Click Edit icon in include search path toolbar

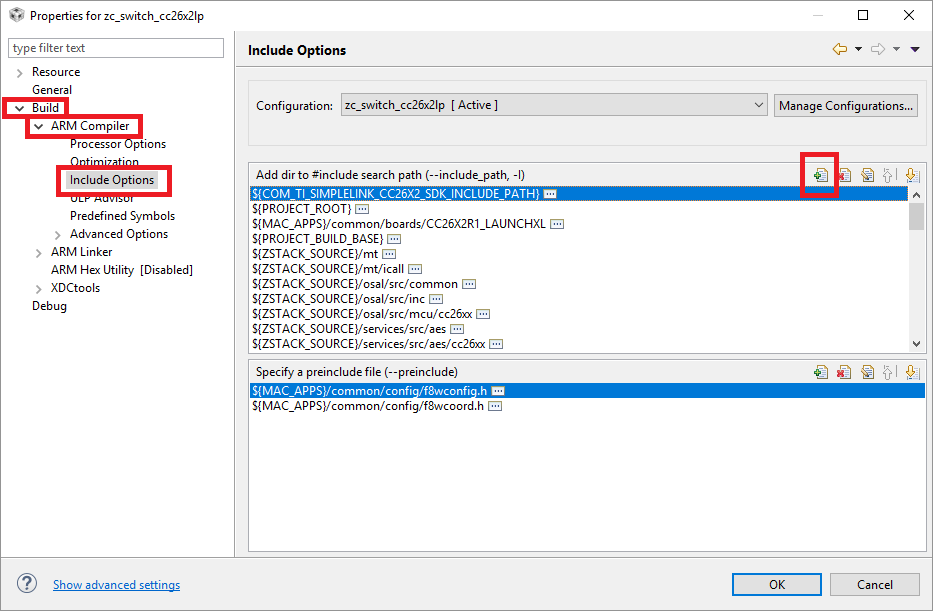tap(867, 175)
